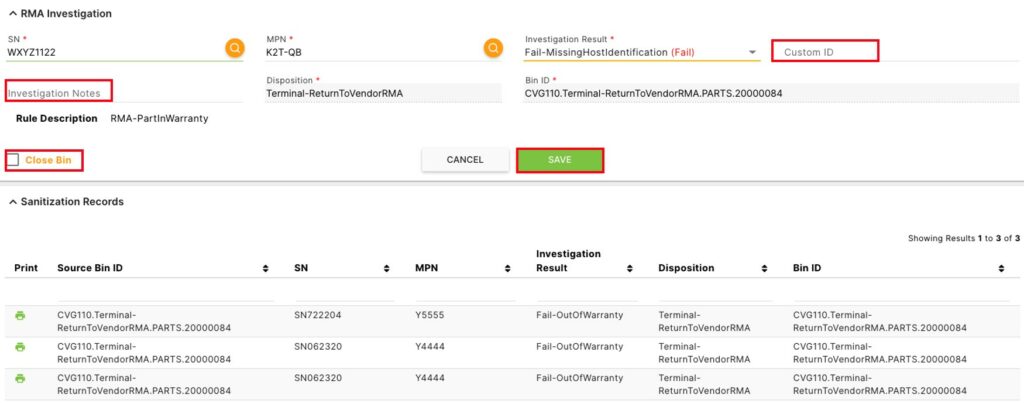Open the Investigation Result dropdown
The image size is (1024, 403).
pyautogui.click(x=753, y=53)
